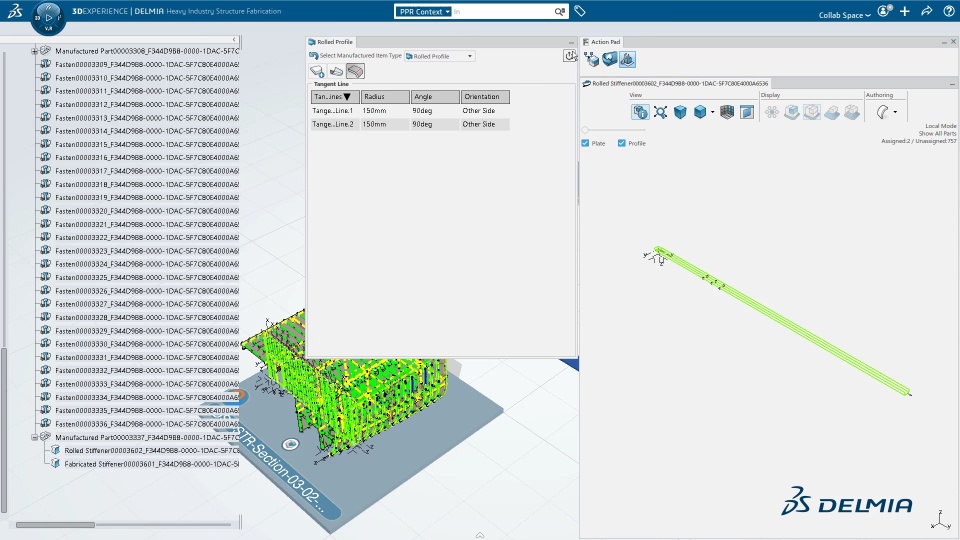Click the Authoring curved profile icon

pos(882,112)
